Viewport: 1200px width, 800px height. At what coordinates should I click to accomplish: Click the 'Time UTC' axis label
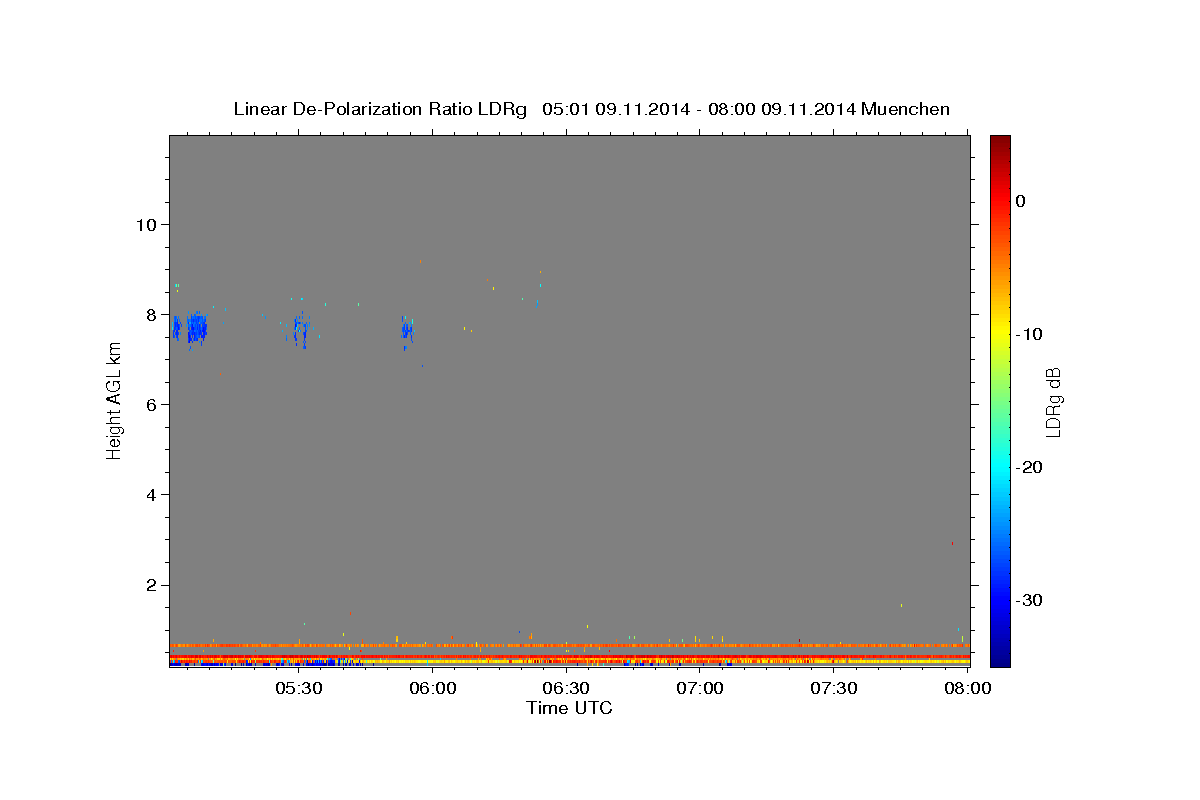click(569, 708)
